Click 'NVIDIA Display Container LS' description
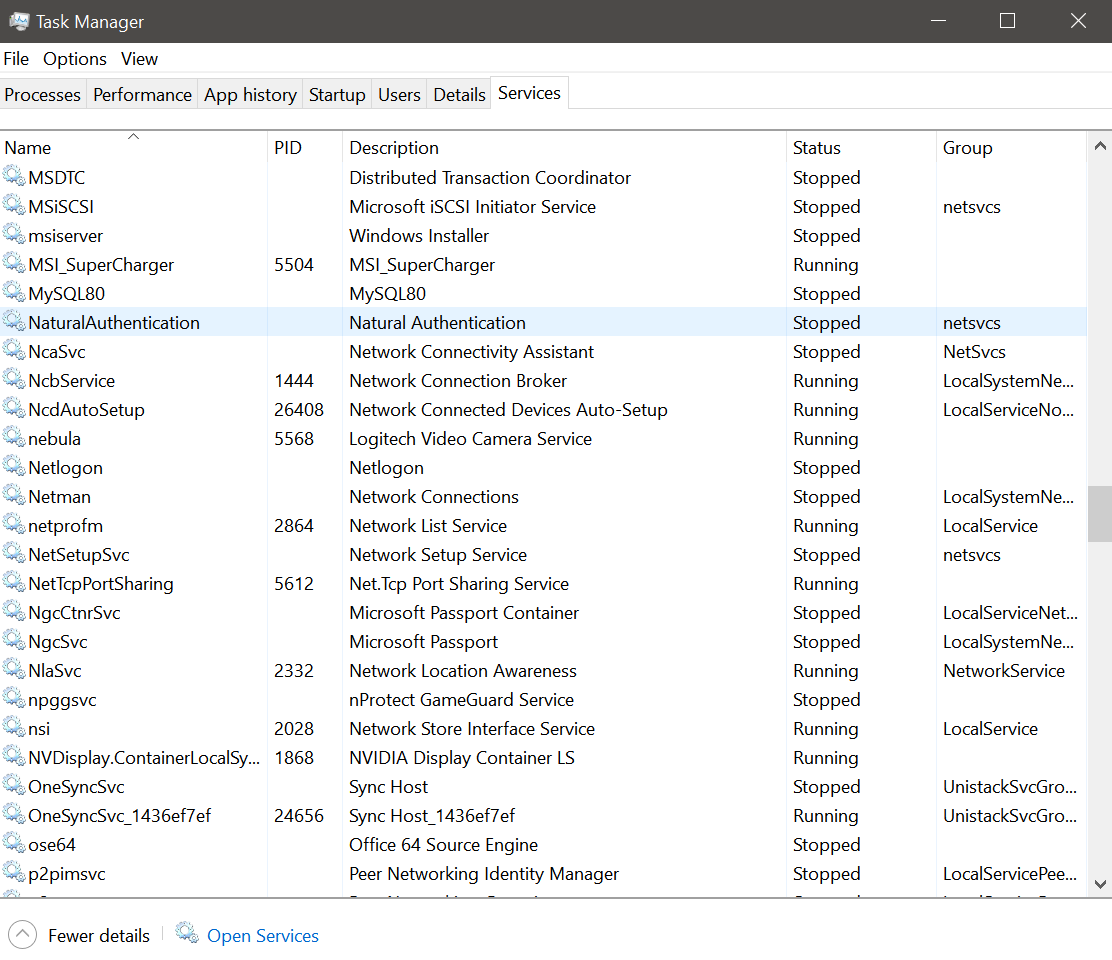 [x=462, y=758]
